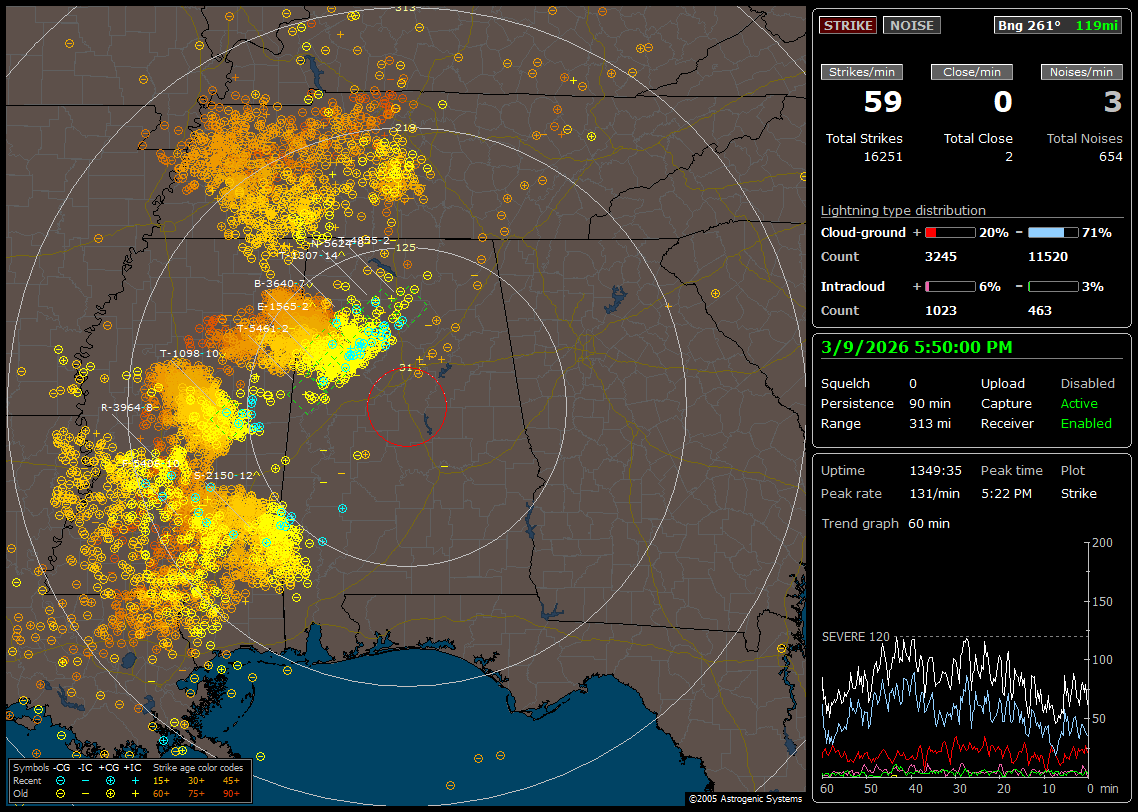
Task: Click the Enabled receiver status
Action: [x=1086, y=424]
